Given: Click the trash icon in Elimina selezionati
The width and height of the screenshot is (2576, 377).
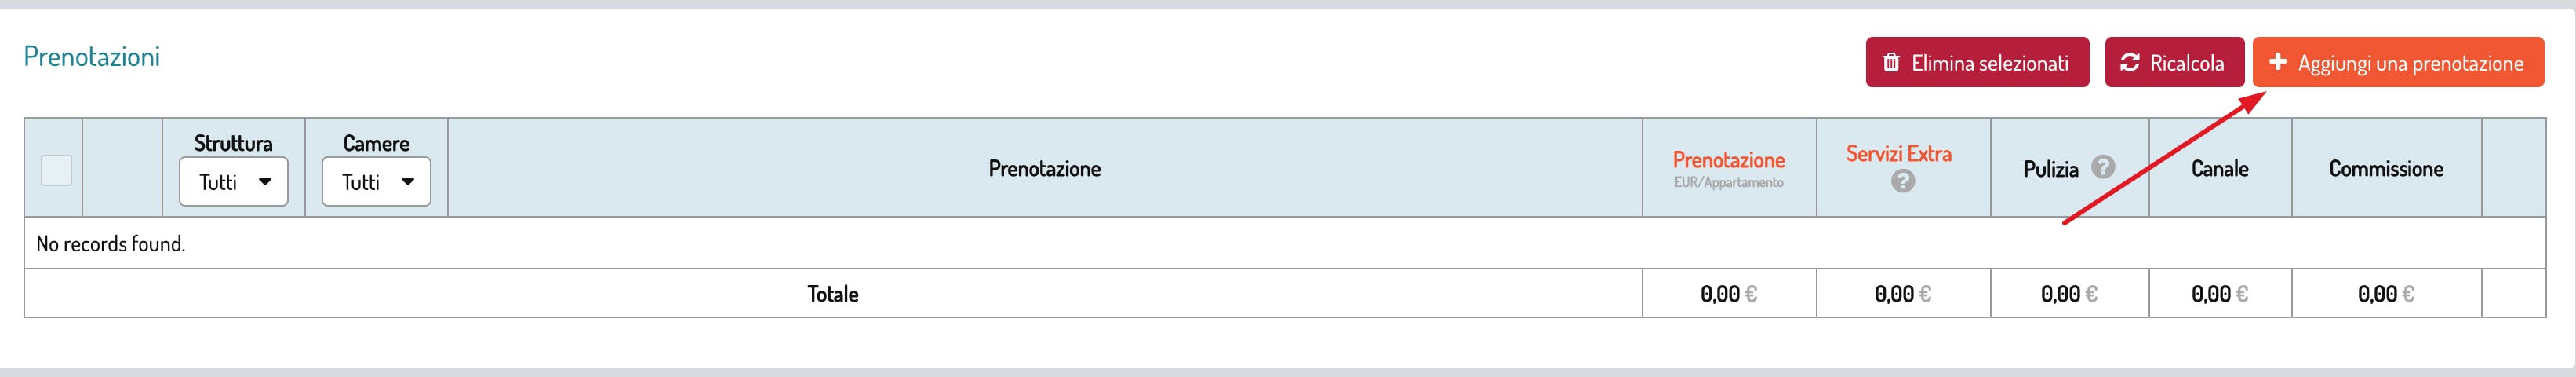Looking at the screenshot, I should click(1891, 63).
